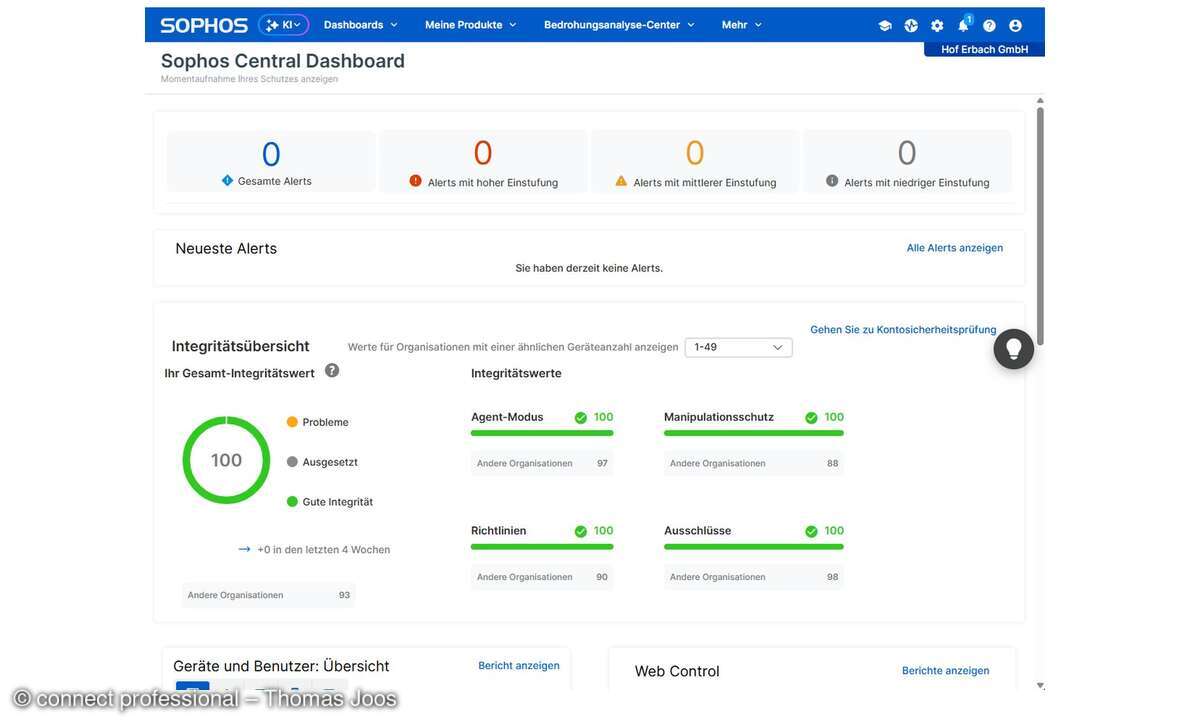The height and width of the screenshot is (720, 1200).
Task: Click the Gesamt-Integritätswert help question icon
Action: (x=332, y=371)
